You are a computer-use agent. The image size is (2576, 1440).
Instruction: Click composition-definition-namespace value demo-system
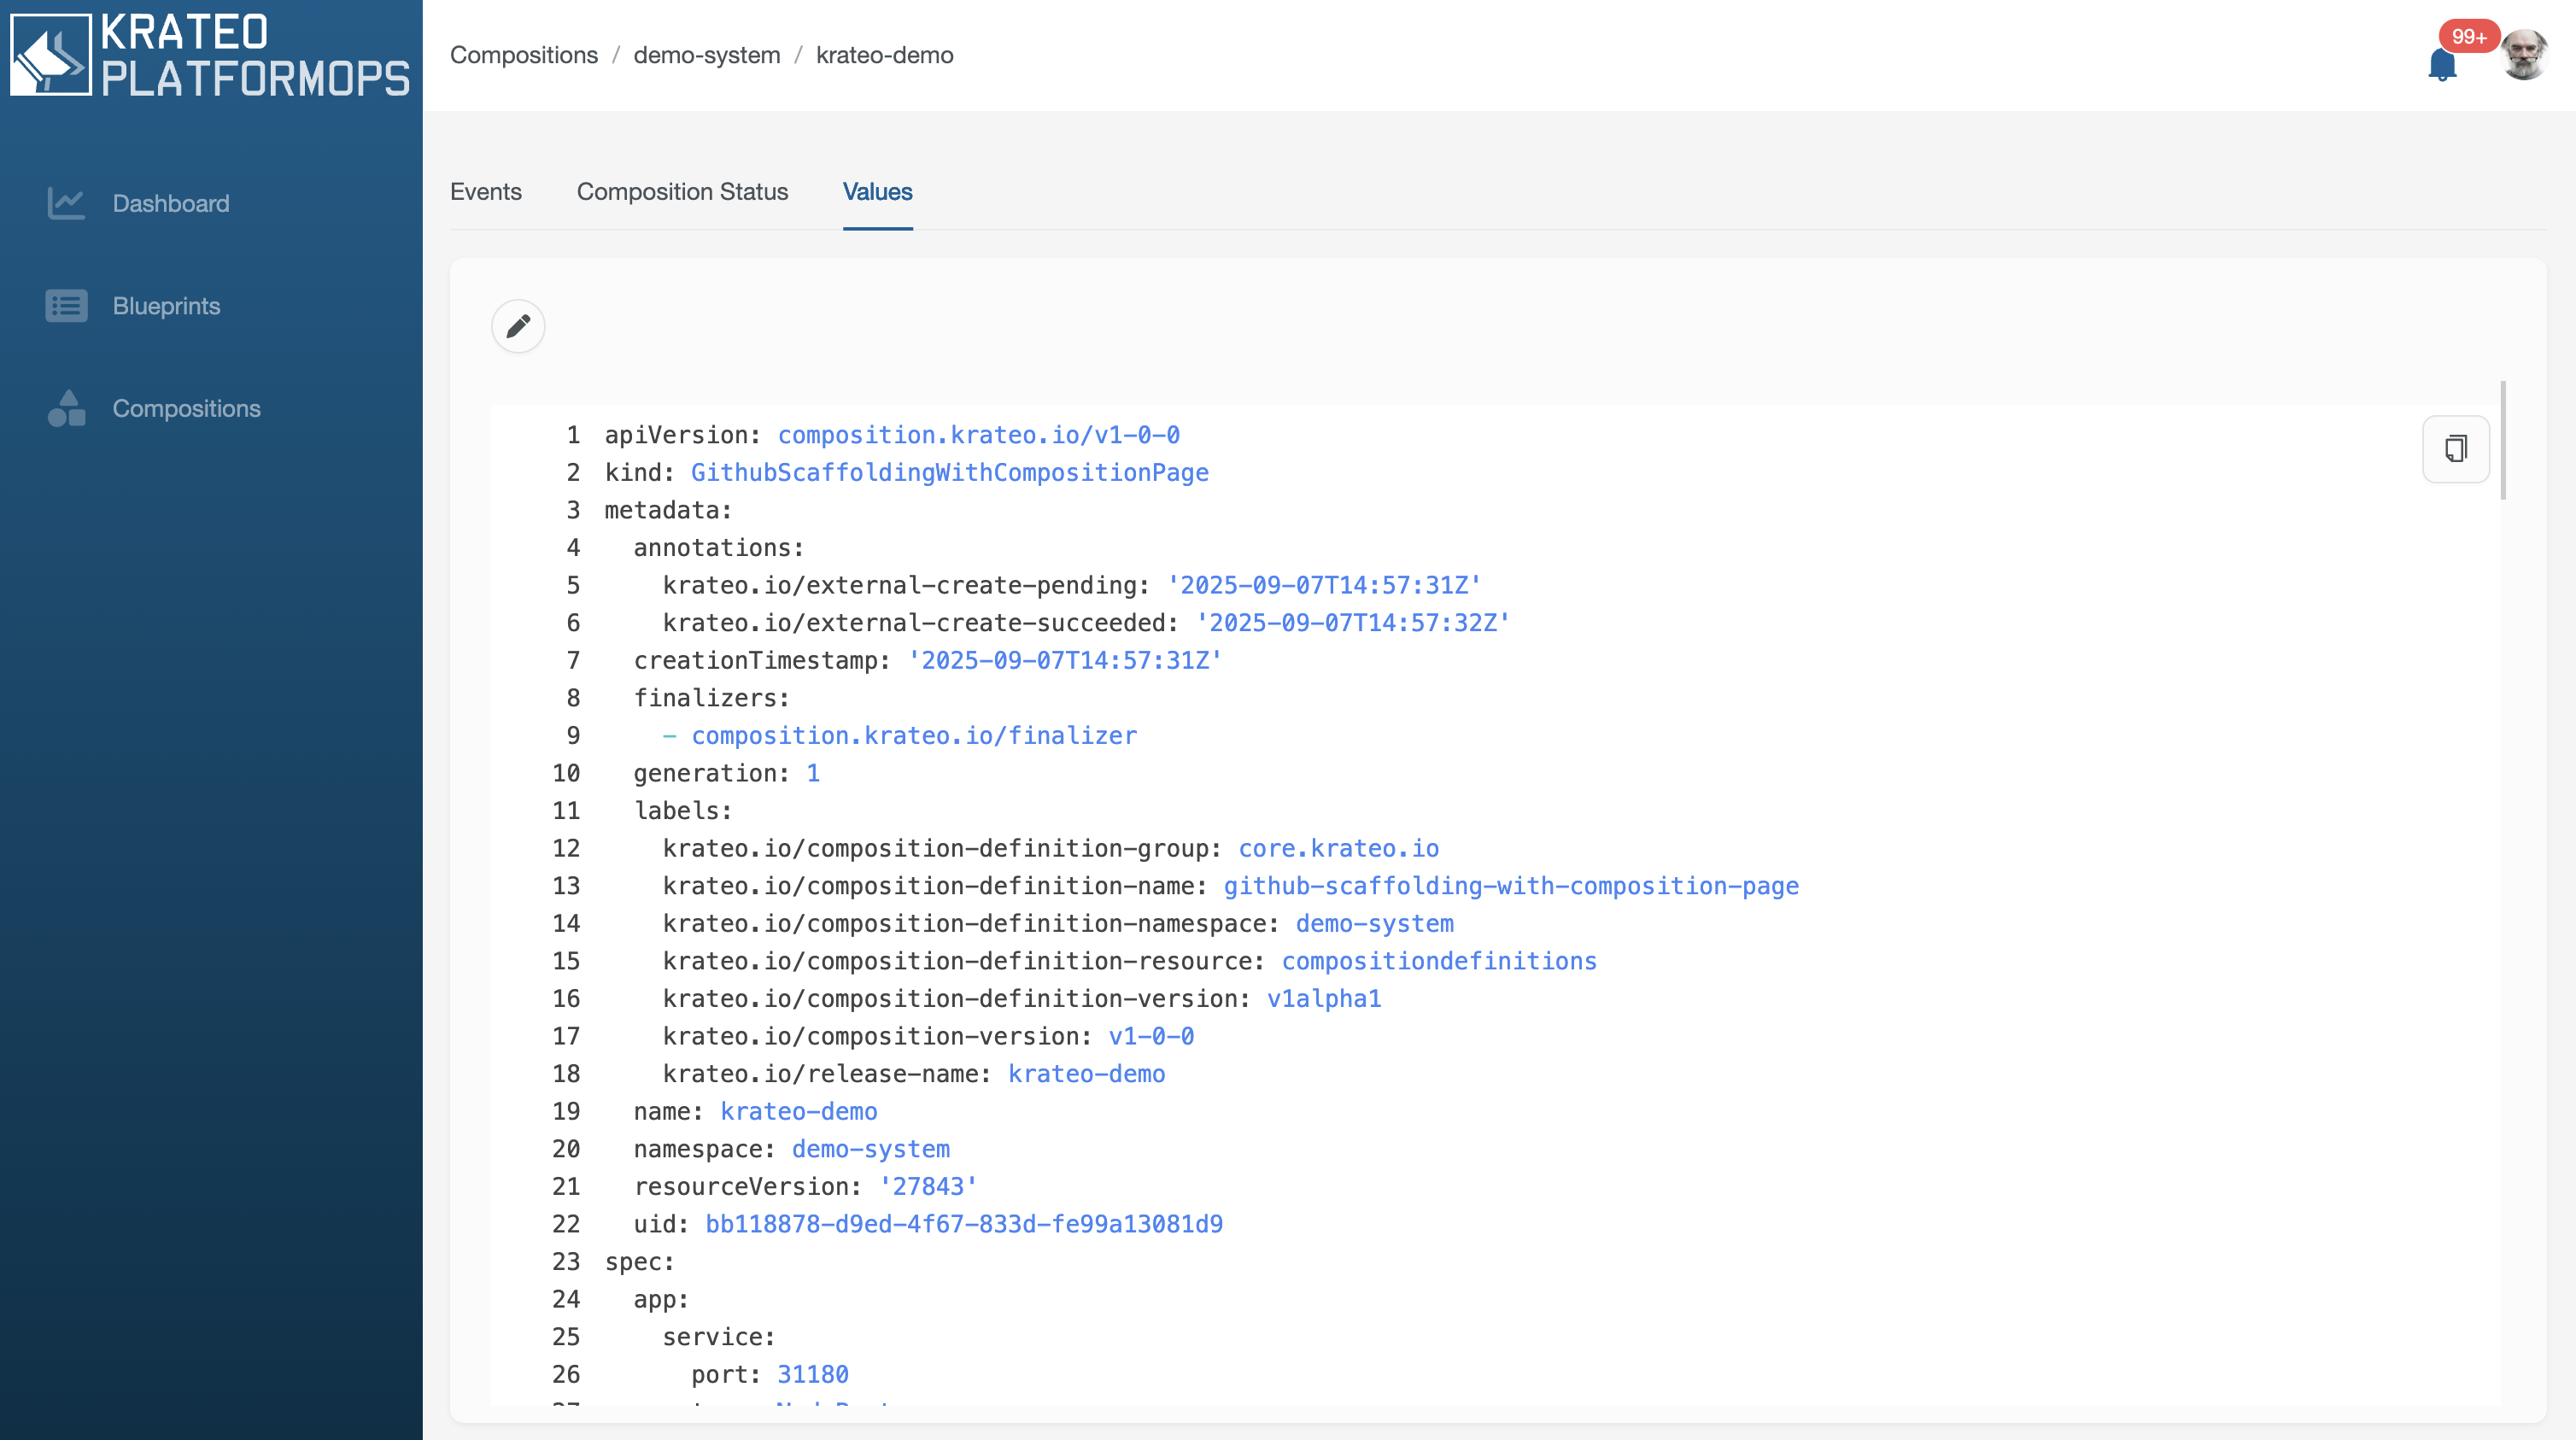(x=1375, y=924)
